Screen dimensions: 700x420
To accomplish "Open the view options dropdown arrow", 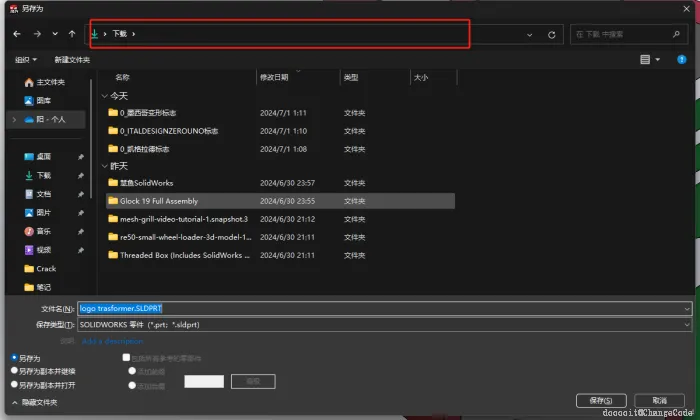I will (x=658, y=59).
